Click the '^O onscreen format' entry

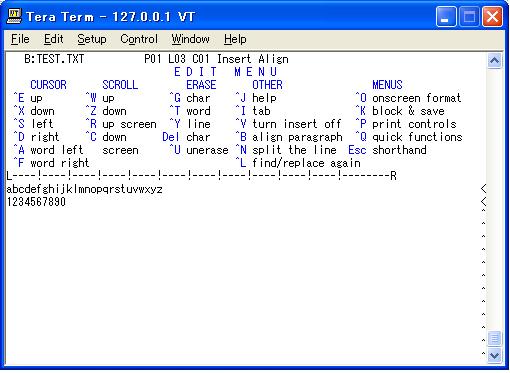pos(408,98)
